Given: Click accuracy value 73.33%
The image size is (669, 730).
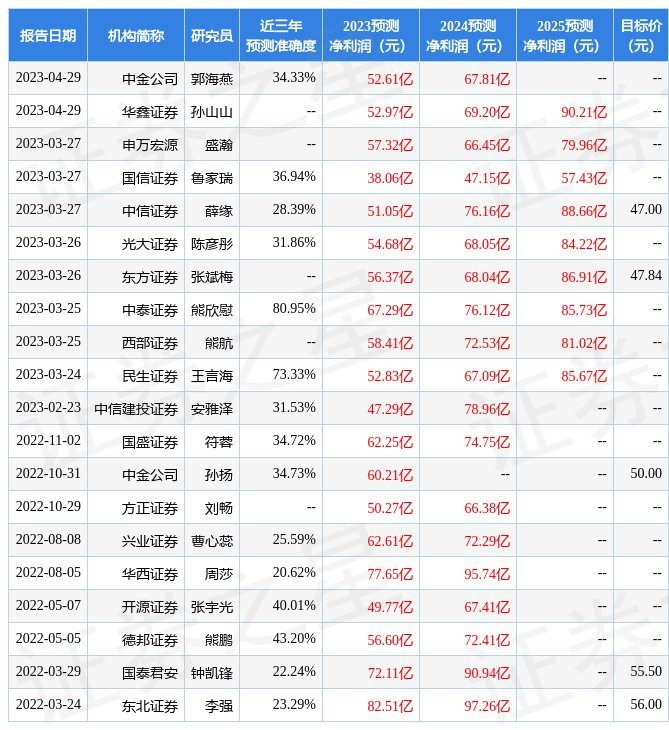Looking at the screenshot, I should click(x=294, y=375).
